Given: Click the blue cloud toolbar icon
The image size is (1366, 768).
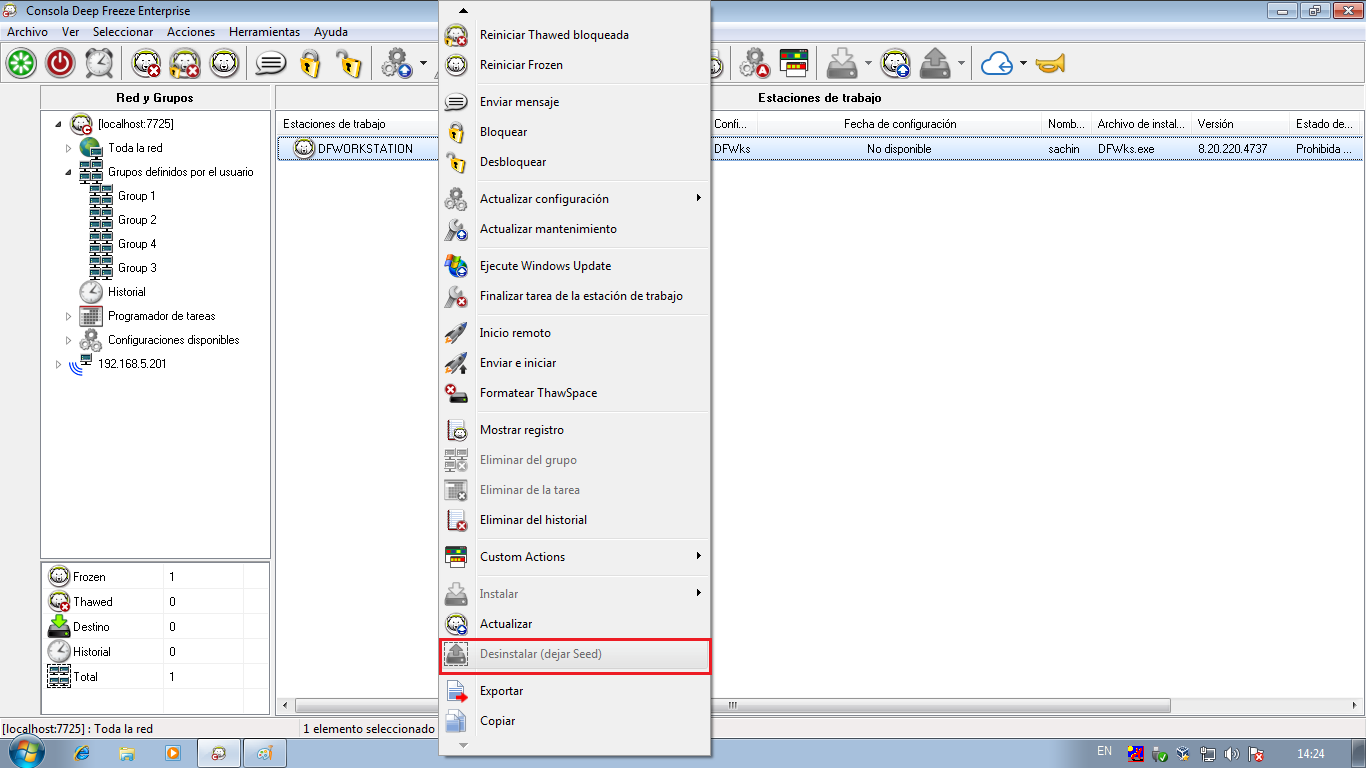Looking at the screenshot, I should [996, 64].
